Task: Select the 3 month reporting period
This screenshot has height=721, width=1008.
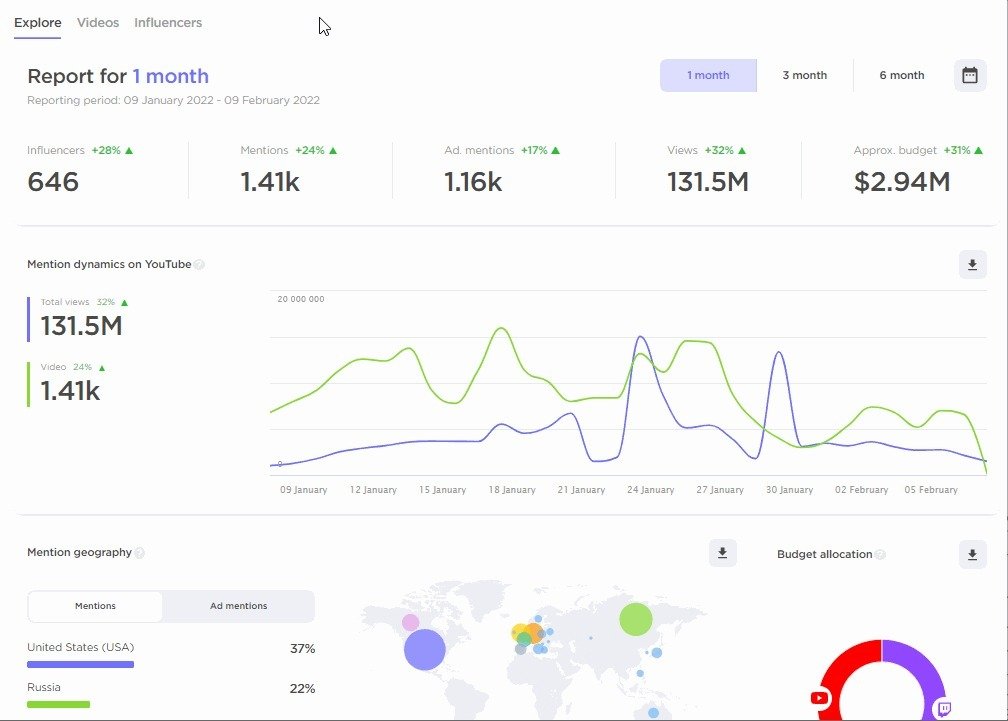Action: tap(805, 75)
